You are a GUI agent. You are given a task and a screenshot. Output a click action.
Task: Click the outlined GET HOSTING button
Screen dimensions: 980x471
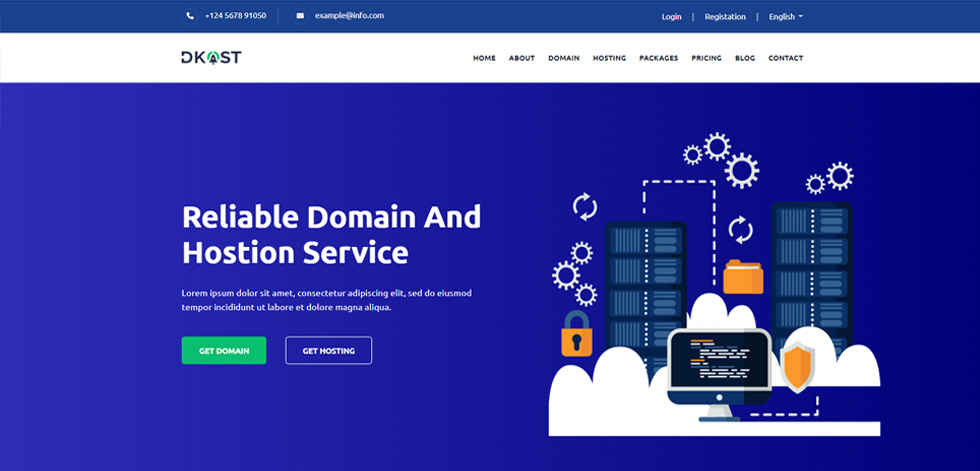329,350
